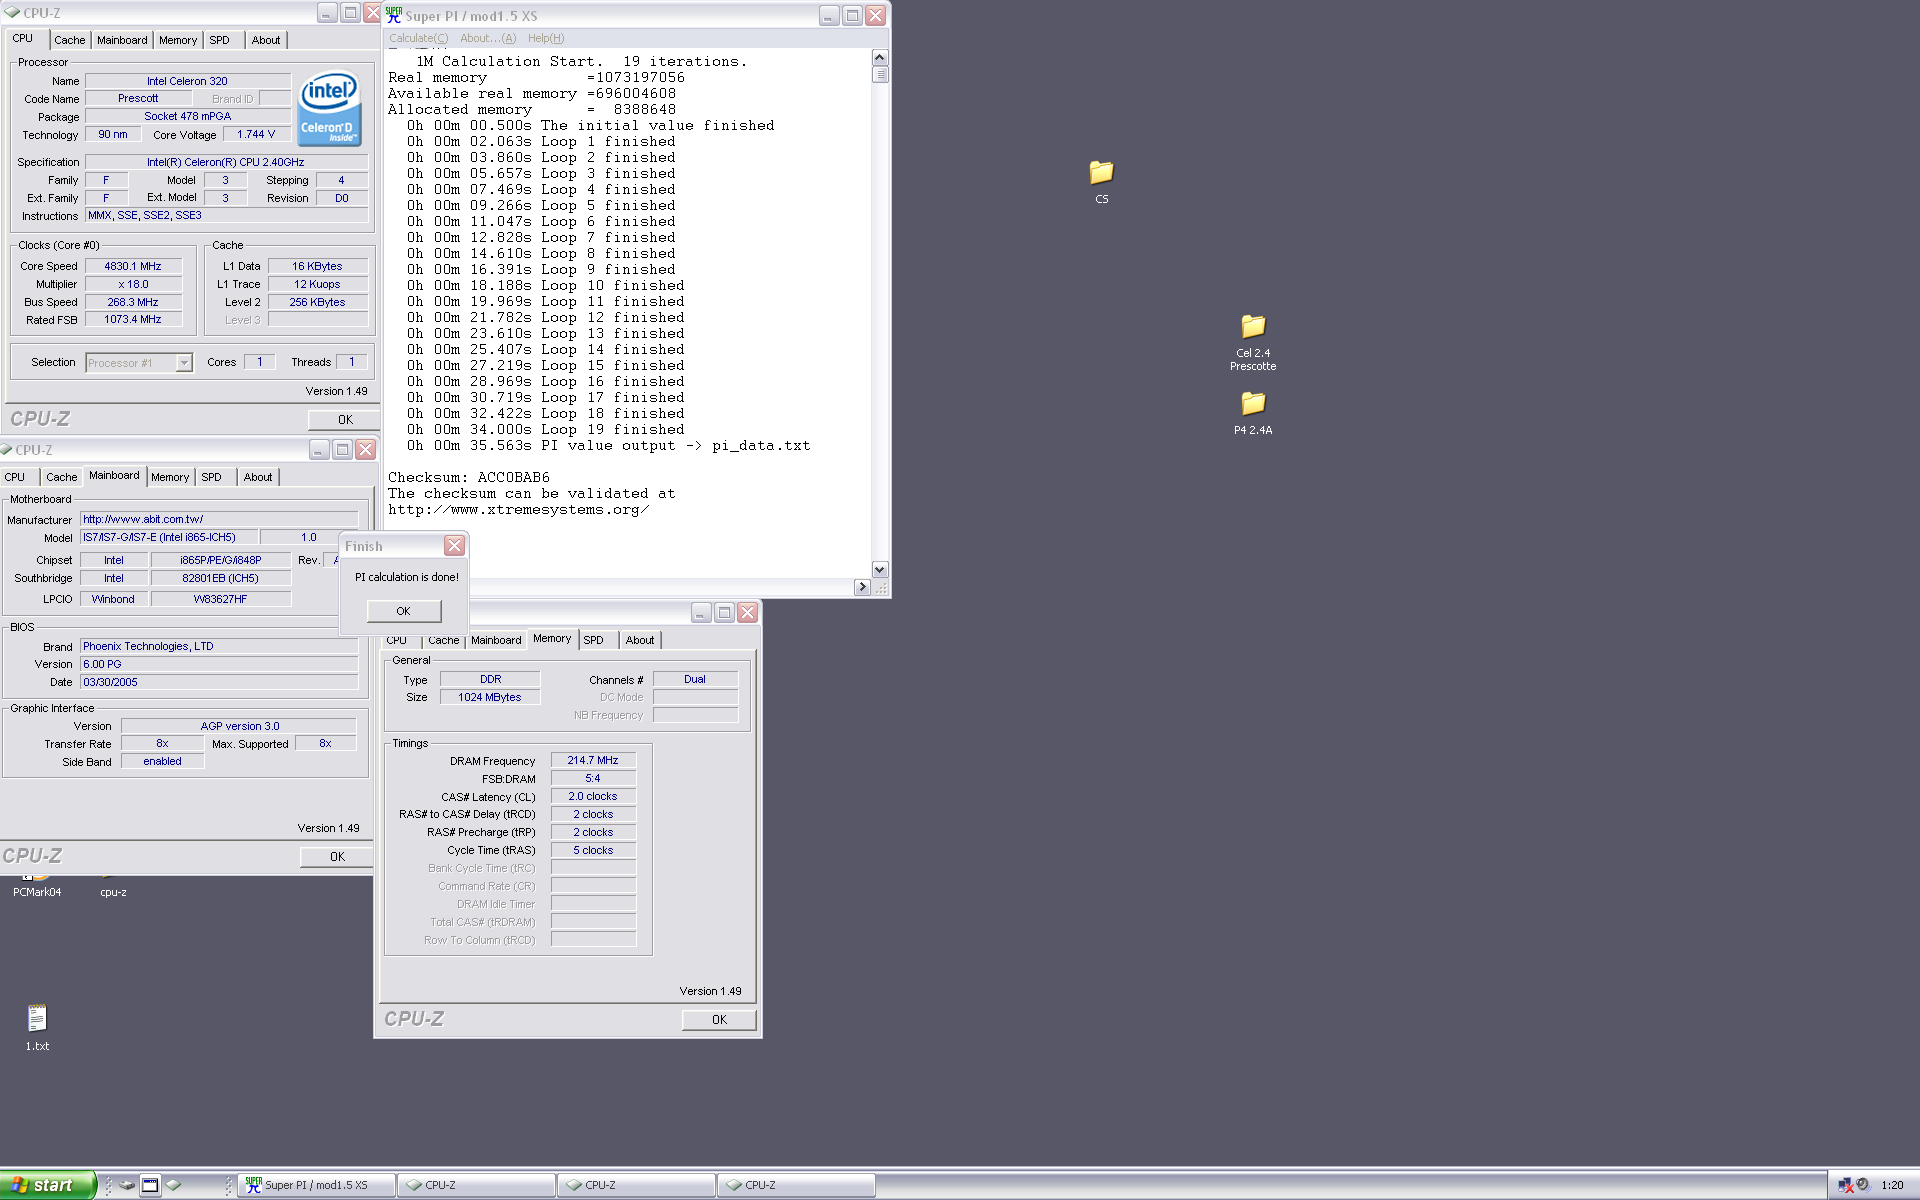Image resolution: width=1920 pixels, height=1200 pixels.
Task: Click the Checksum ACC0BAB6 line
Action: 469,477
